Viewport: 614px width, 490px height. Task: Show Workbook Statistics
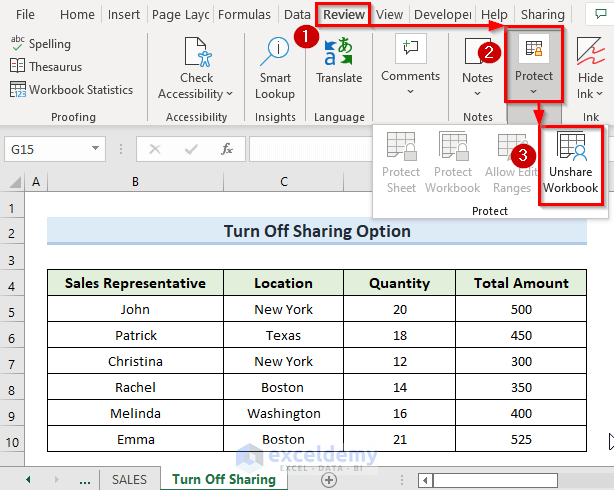tap(71, 89)
